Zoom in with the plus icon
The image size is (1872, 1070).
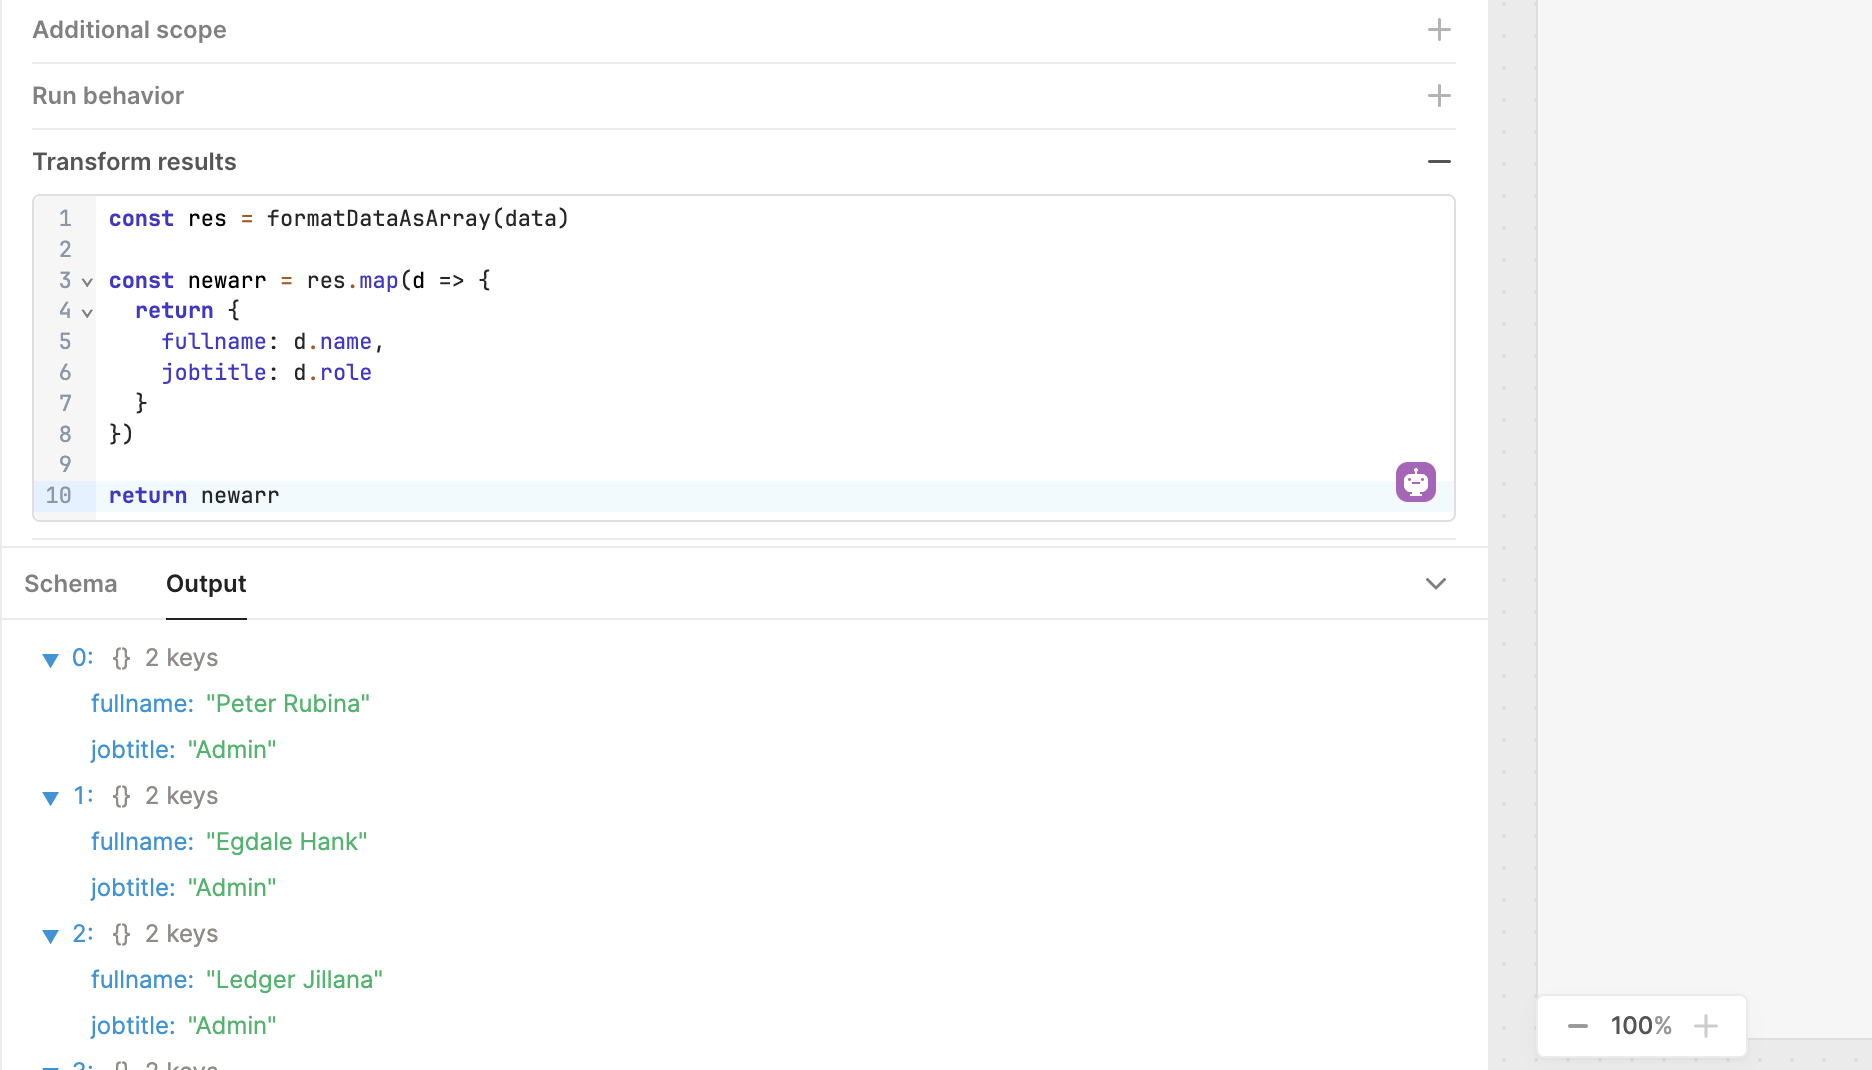[1706, 1026]
